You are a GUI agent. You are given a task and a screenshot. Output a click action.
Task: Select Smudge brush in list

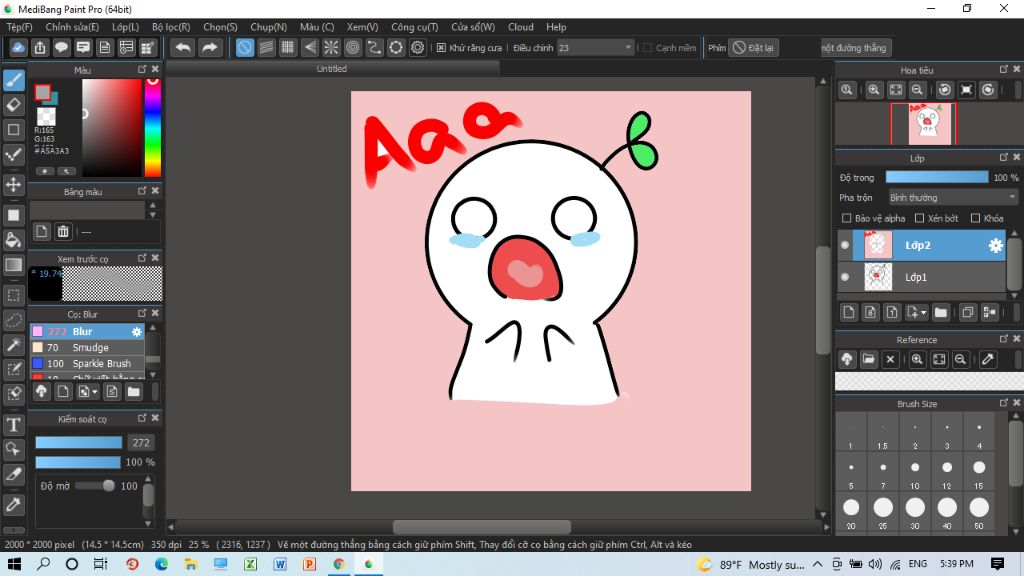click(x=87, y=347)
